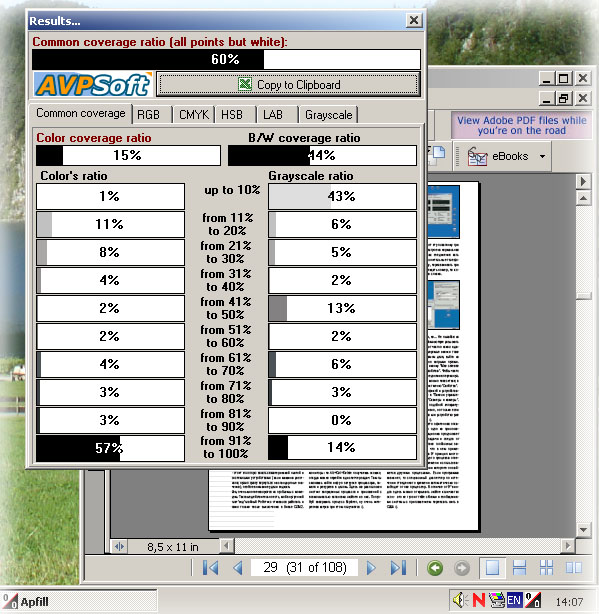Viewport: 599px width, 614px height.
Task: Minimize the Acrobat window
Action: (x=547, y=79)
